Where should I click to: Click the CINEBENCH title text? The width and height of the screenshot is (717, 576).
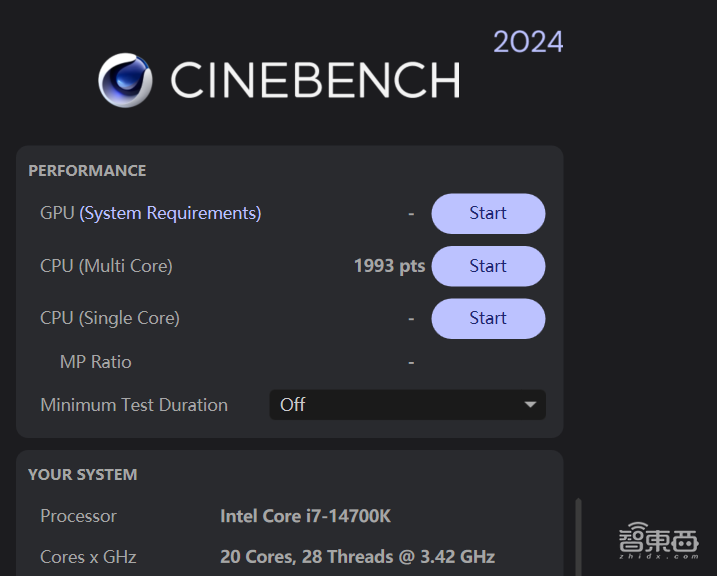[315, 80]
